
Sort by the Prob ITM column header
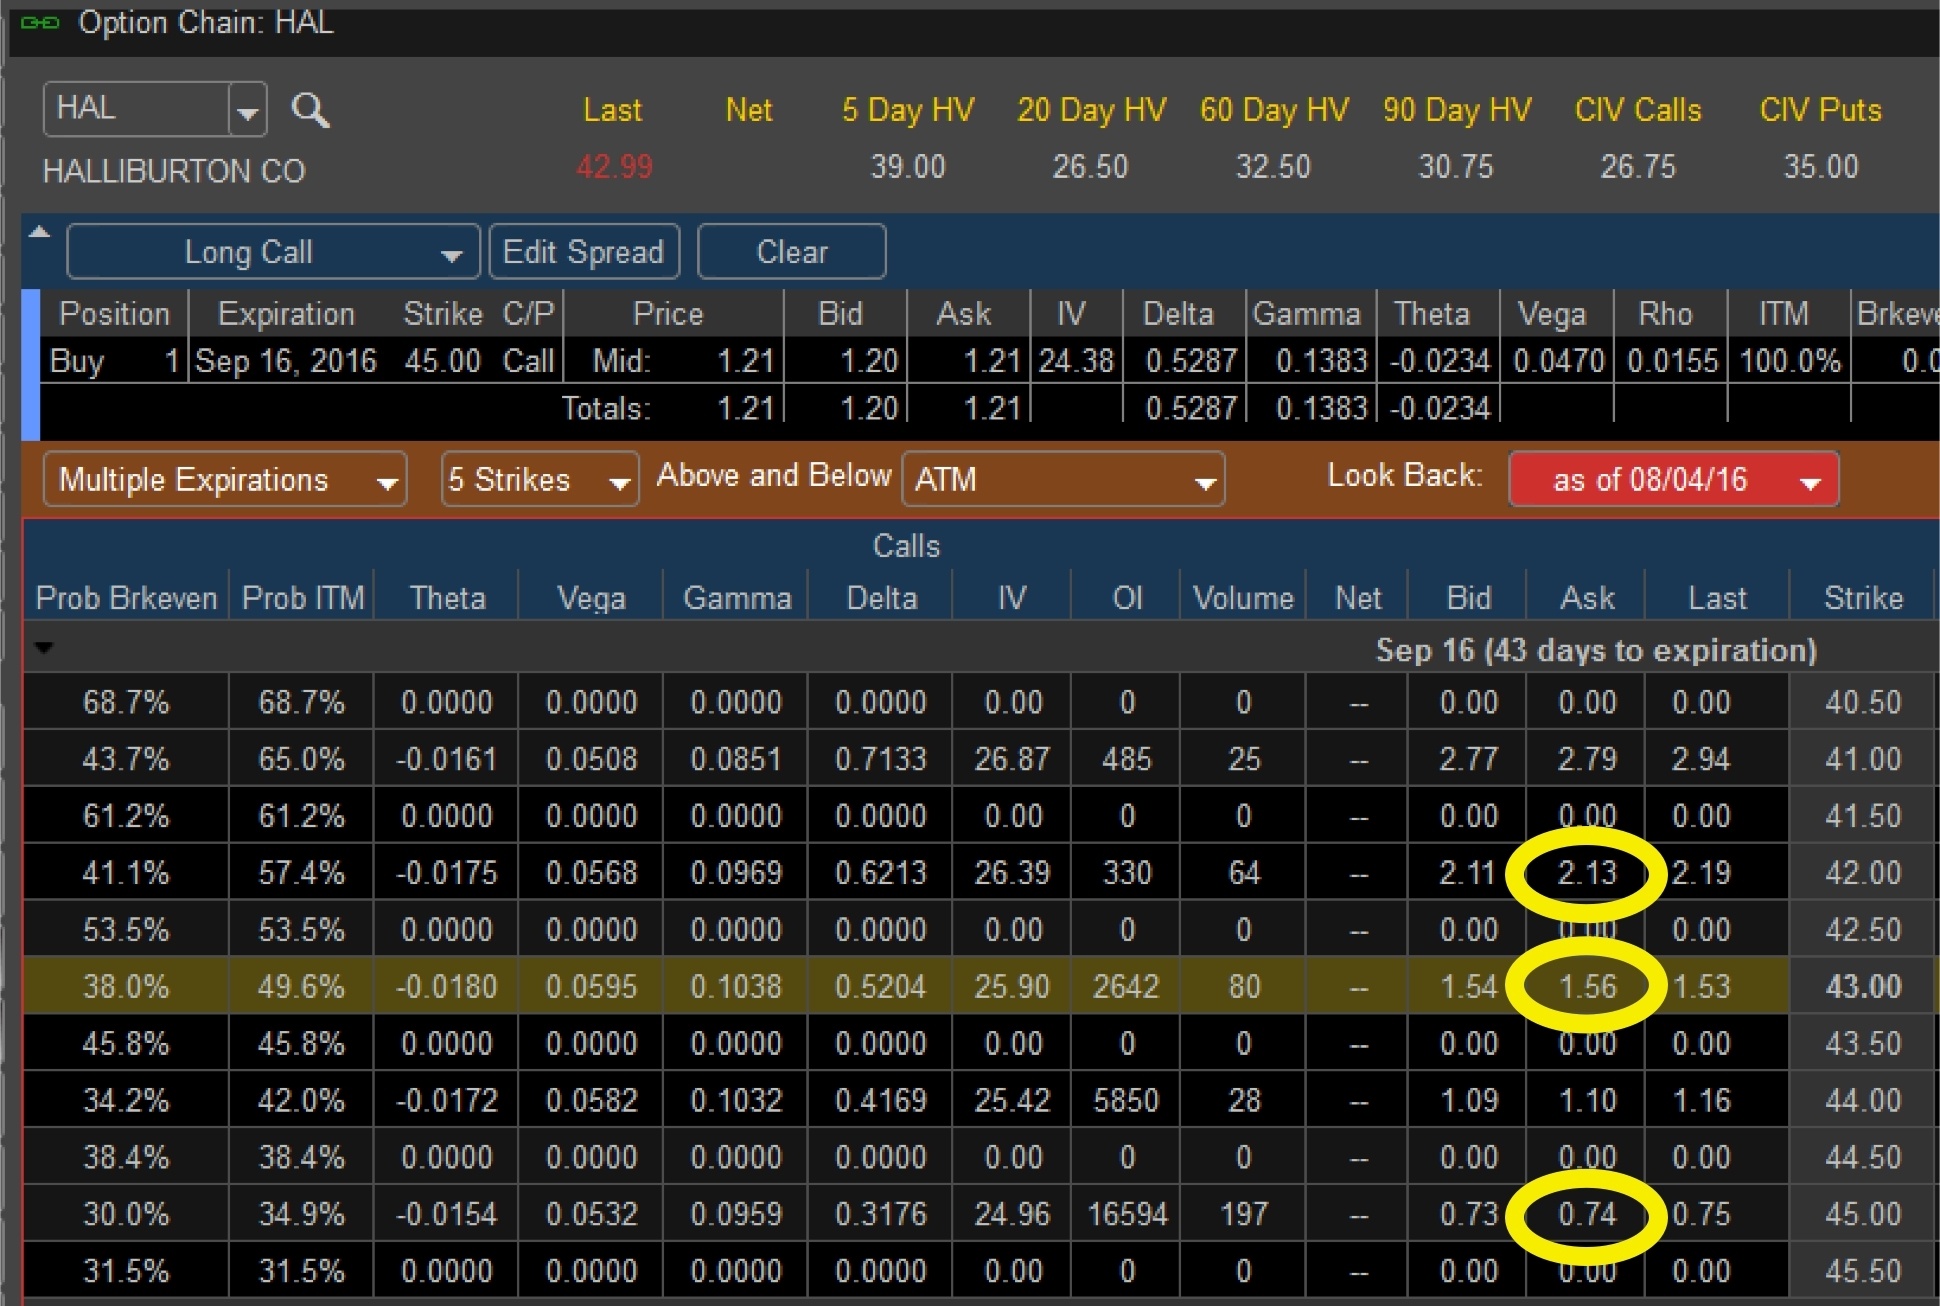coord(302,598)
